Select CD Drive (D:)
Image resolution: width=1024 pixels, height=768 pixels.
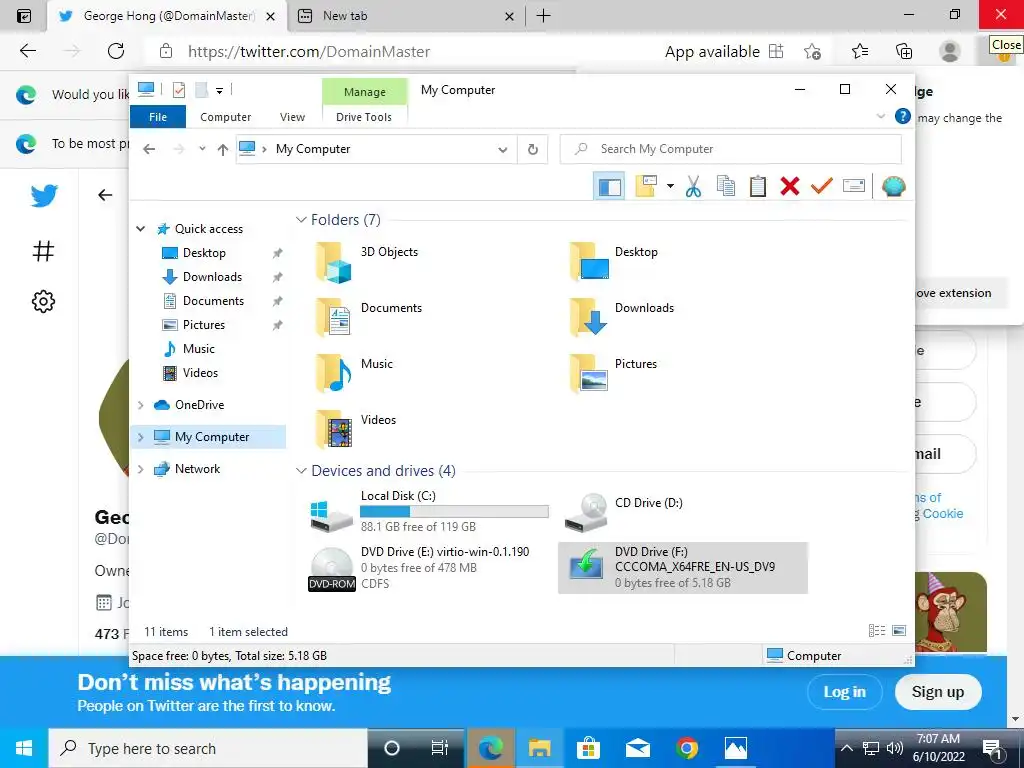(624, 511)
